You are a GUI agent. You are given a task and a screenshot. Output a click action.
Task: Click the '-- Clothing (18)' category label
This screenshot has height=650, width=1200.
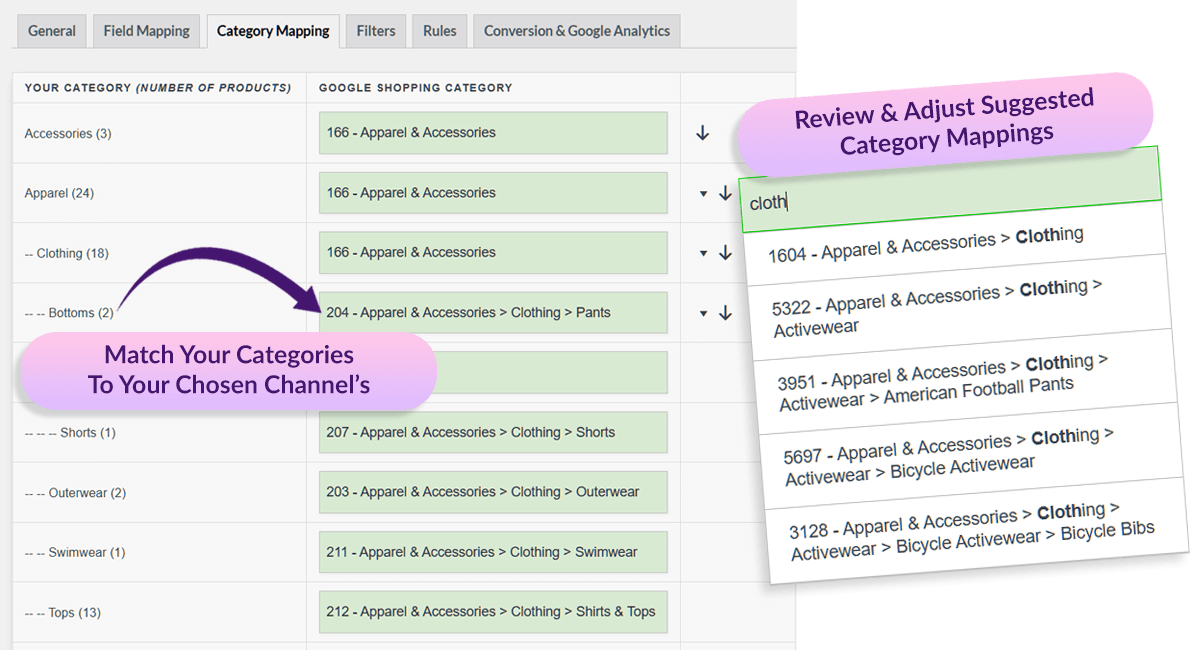[67, 253]
